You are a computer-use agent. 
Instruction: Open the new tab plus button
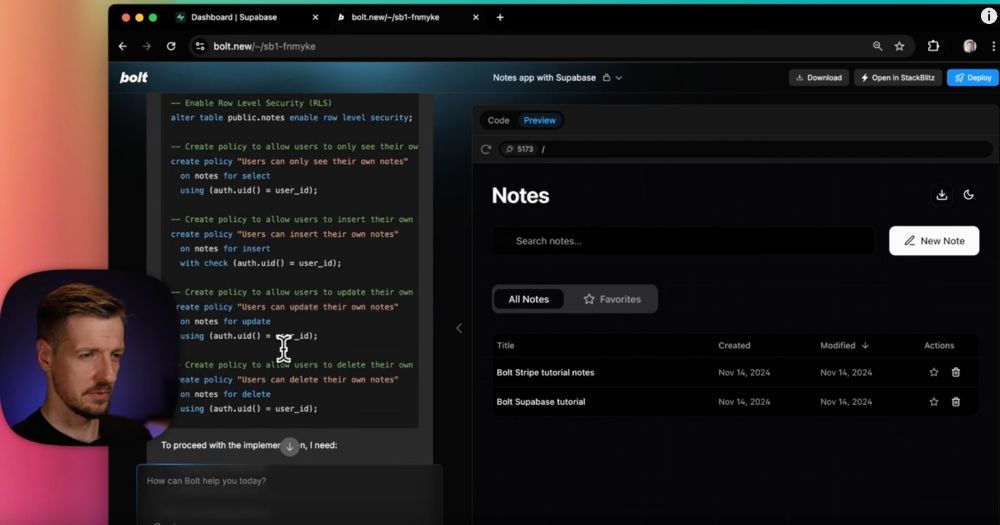point(500,17)
